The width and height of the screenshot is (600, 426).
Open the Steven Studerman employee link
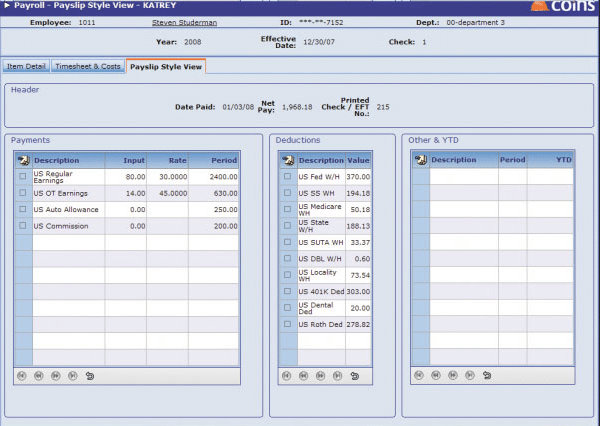[x=184, y=23]
